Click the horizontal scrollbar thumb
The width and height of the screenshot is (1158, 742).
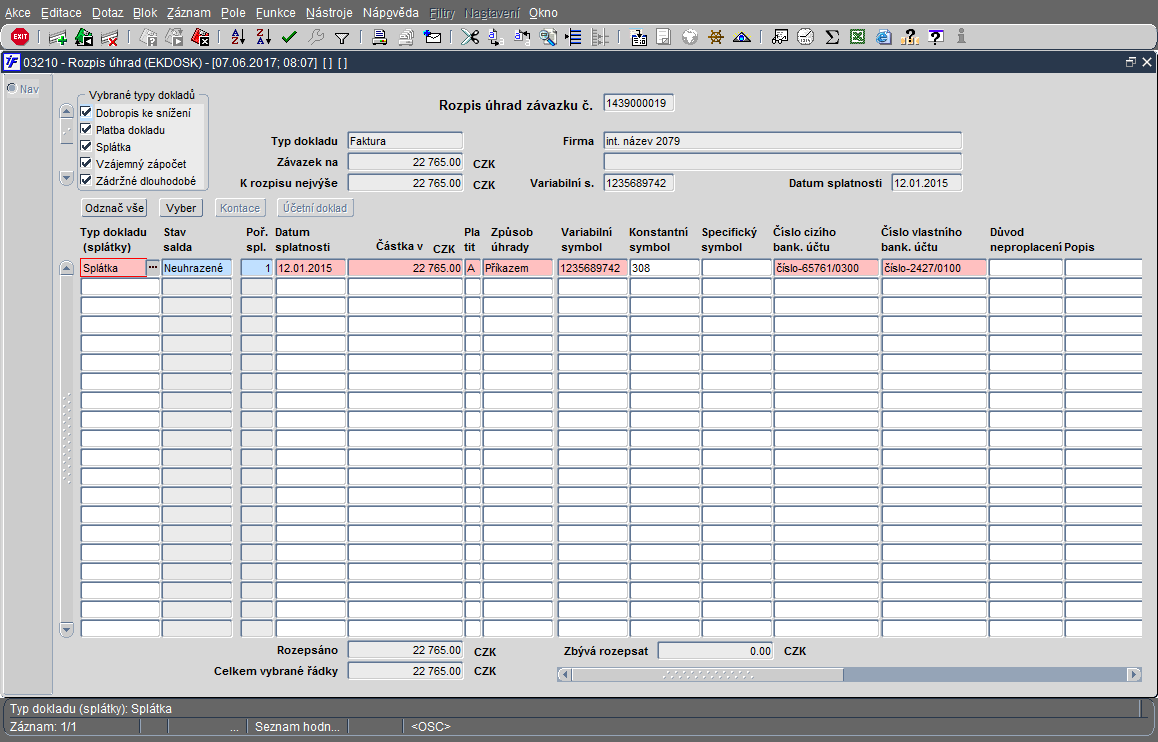tap(708, 674)
